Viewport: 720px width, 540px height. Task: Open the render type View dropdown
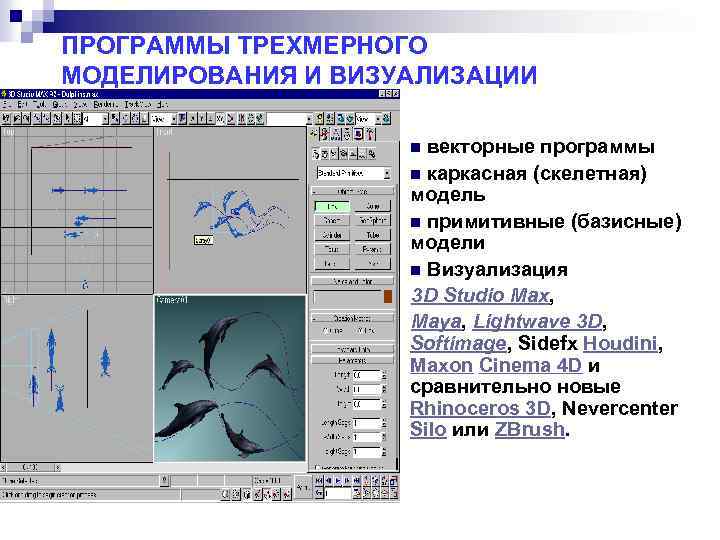pos(368,119)
